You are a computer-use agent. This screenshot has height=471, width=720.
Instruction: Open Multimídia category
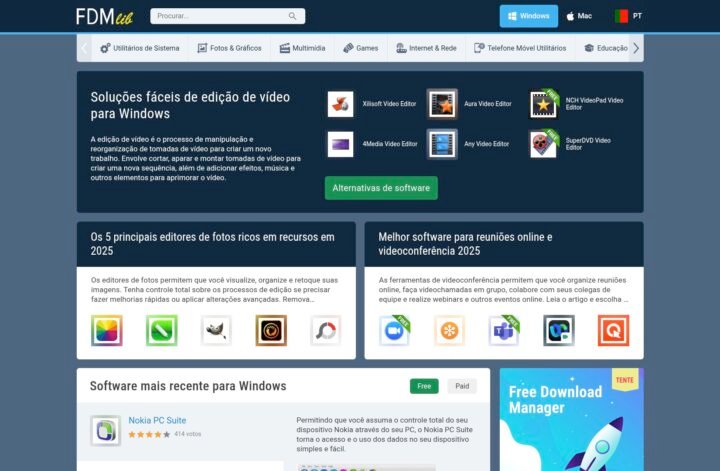303,48
